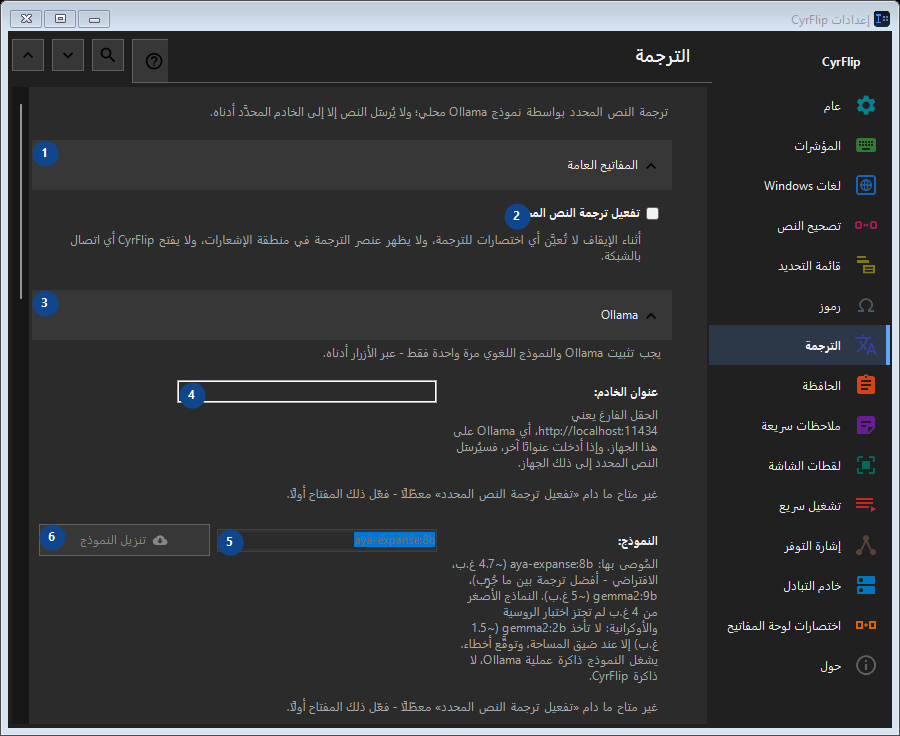Click the omega رموز symbols icon
Image resolution: width=900 pixels, height=736 pixels.
[x=866, y=305]
